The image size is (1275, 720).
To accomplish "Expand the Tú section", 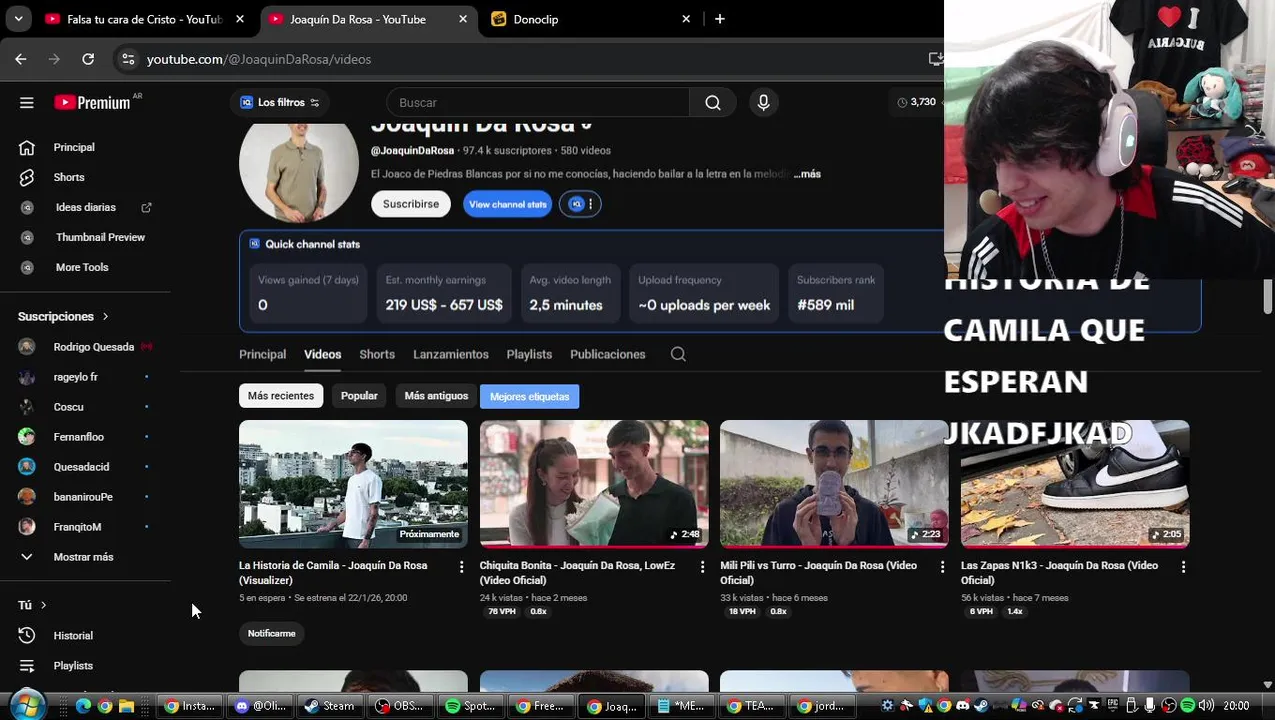I will point(32,605).
